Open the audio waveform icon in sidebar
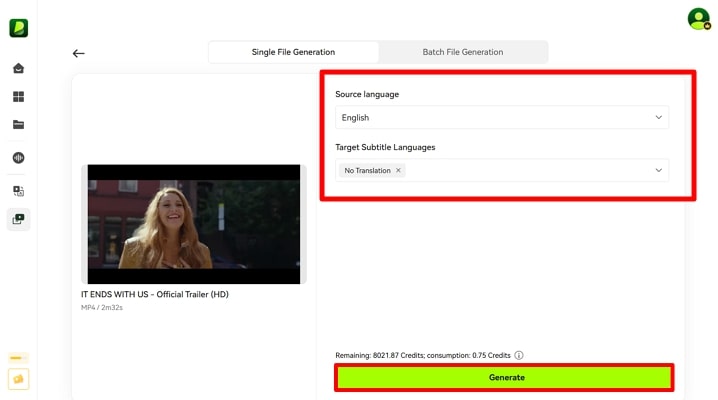 pyautogui.click(x=18, y=158)
